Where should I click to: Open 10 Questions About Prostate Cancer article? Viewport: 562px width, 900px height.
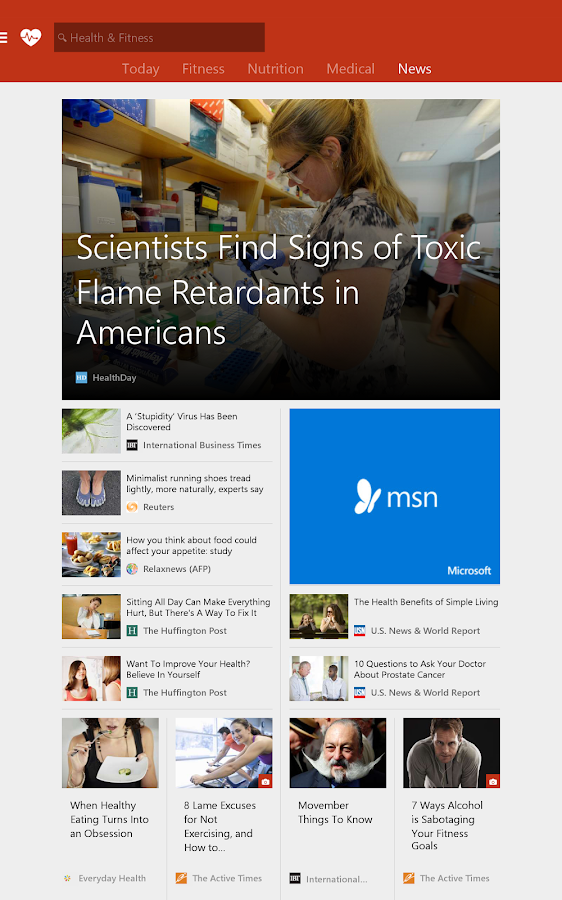420,669
